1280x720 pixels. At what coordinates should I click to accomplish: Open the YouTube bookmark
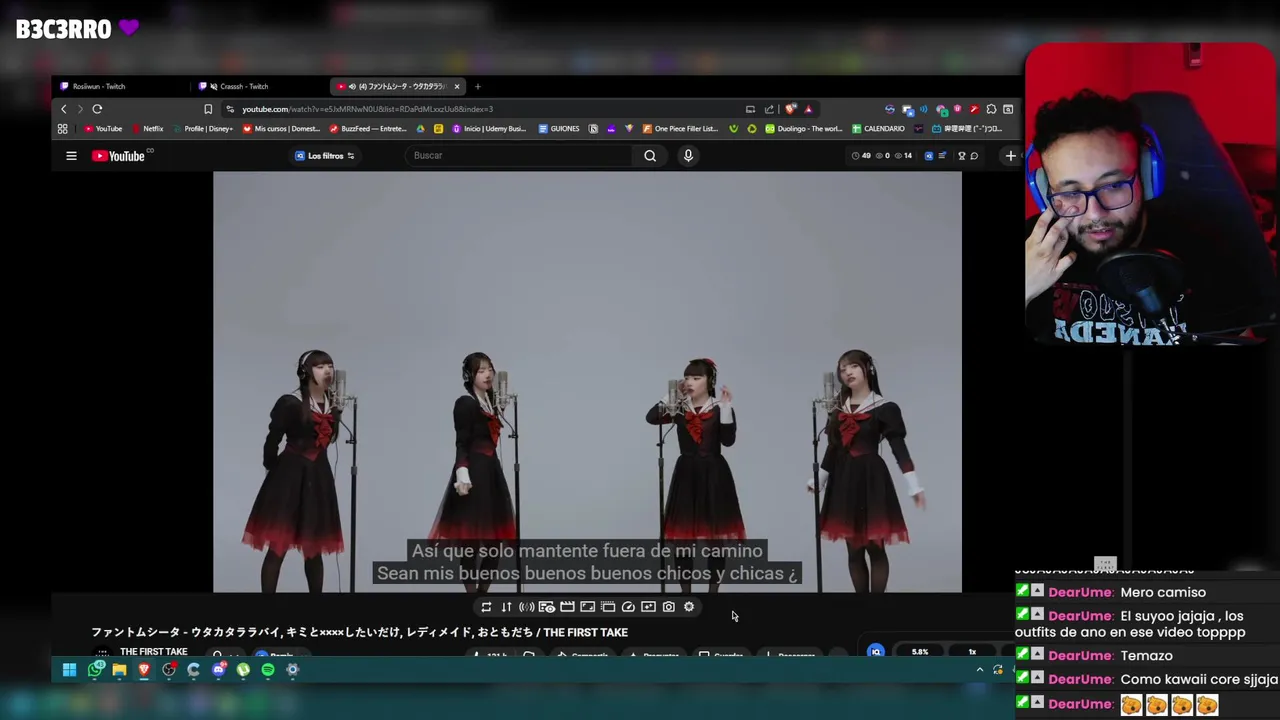103,129
